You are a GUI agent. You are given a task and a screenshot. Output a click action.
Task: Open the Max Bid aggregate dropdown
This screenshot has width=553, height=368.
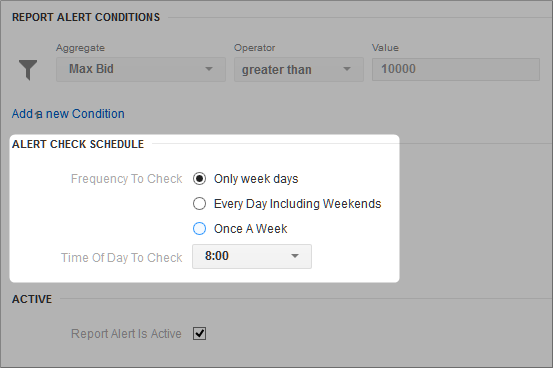[141, 70]
